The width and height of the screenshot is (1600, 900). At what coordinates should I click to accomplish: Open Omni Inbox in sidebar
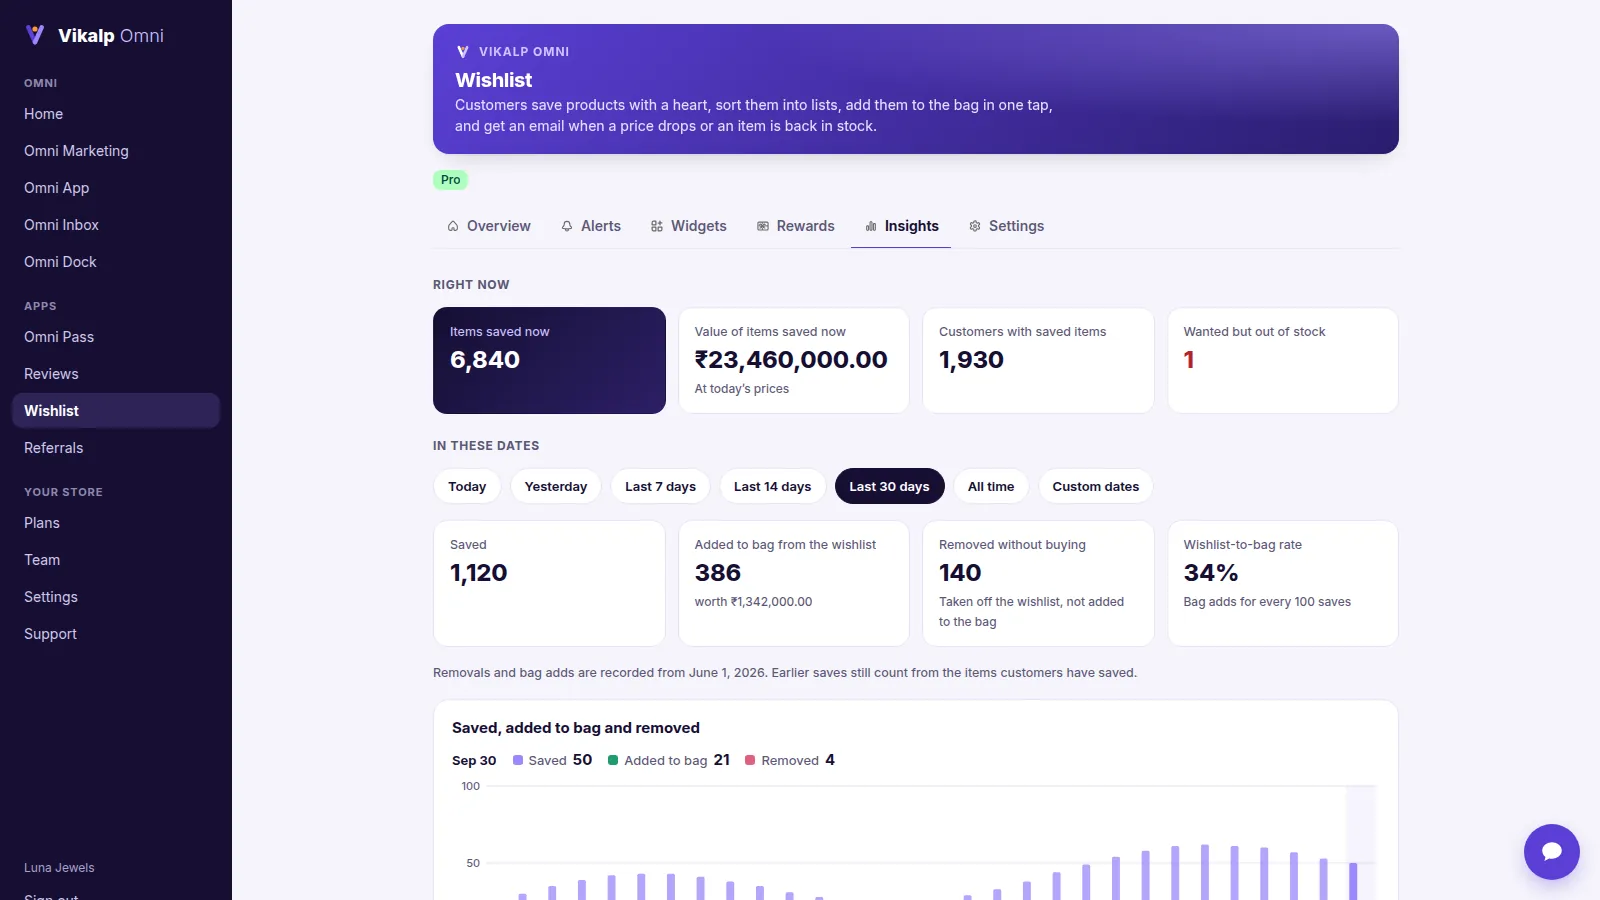coord(116,225)
